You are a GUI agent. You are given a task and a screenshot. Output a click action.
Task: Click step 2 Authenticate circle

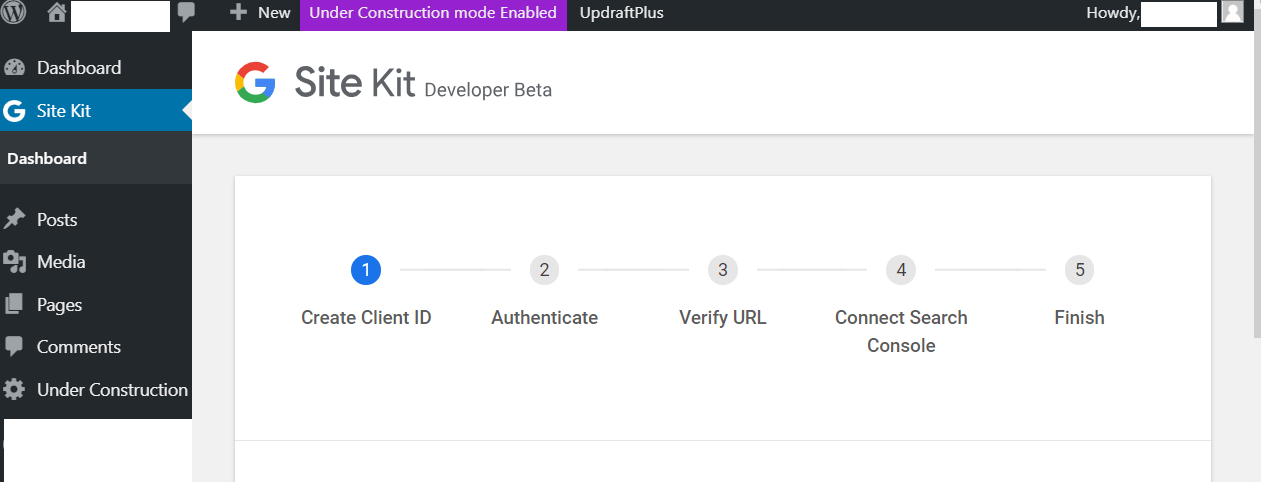coord(544,270)
